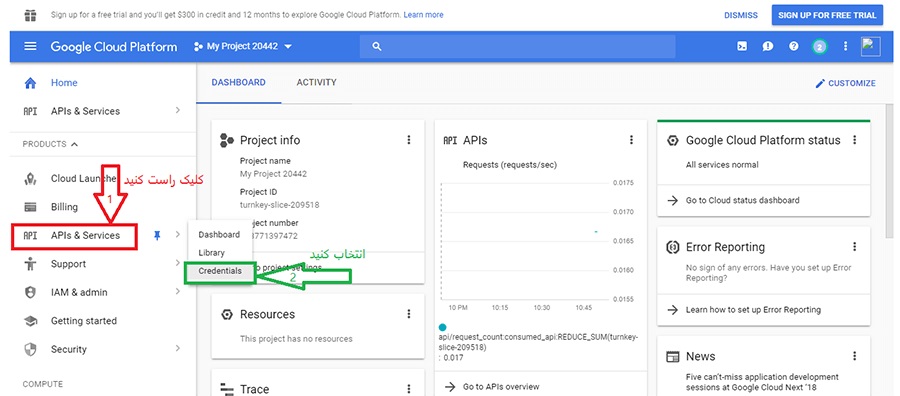900x396 pixels.
Task: Click All services normal status text
Action: pos(722,165)
